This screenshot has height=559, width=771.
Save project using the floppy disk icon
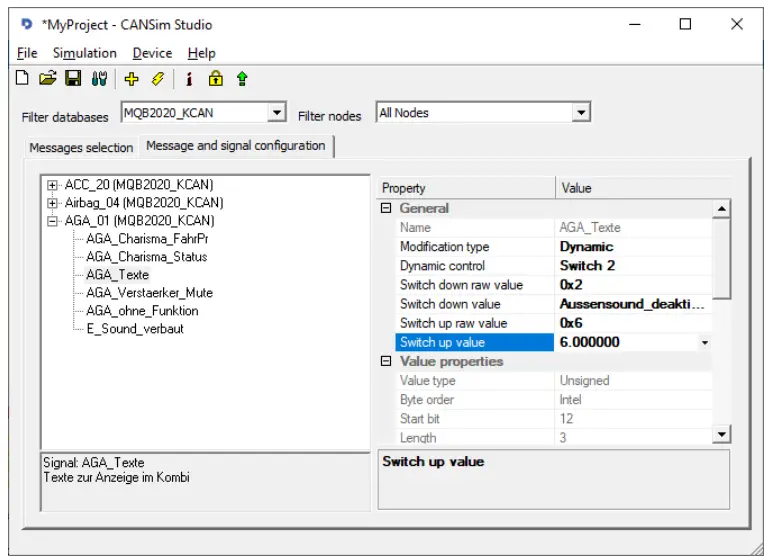point(73,79)
